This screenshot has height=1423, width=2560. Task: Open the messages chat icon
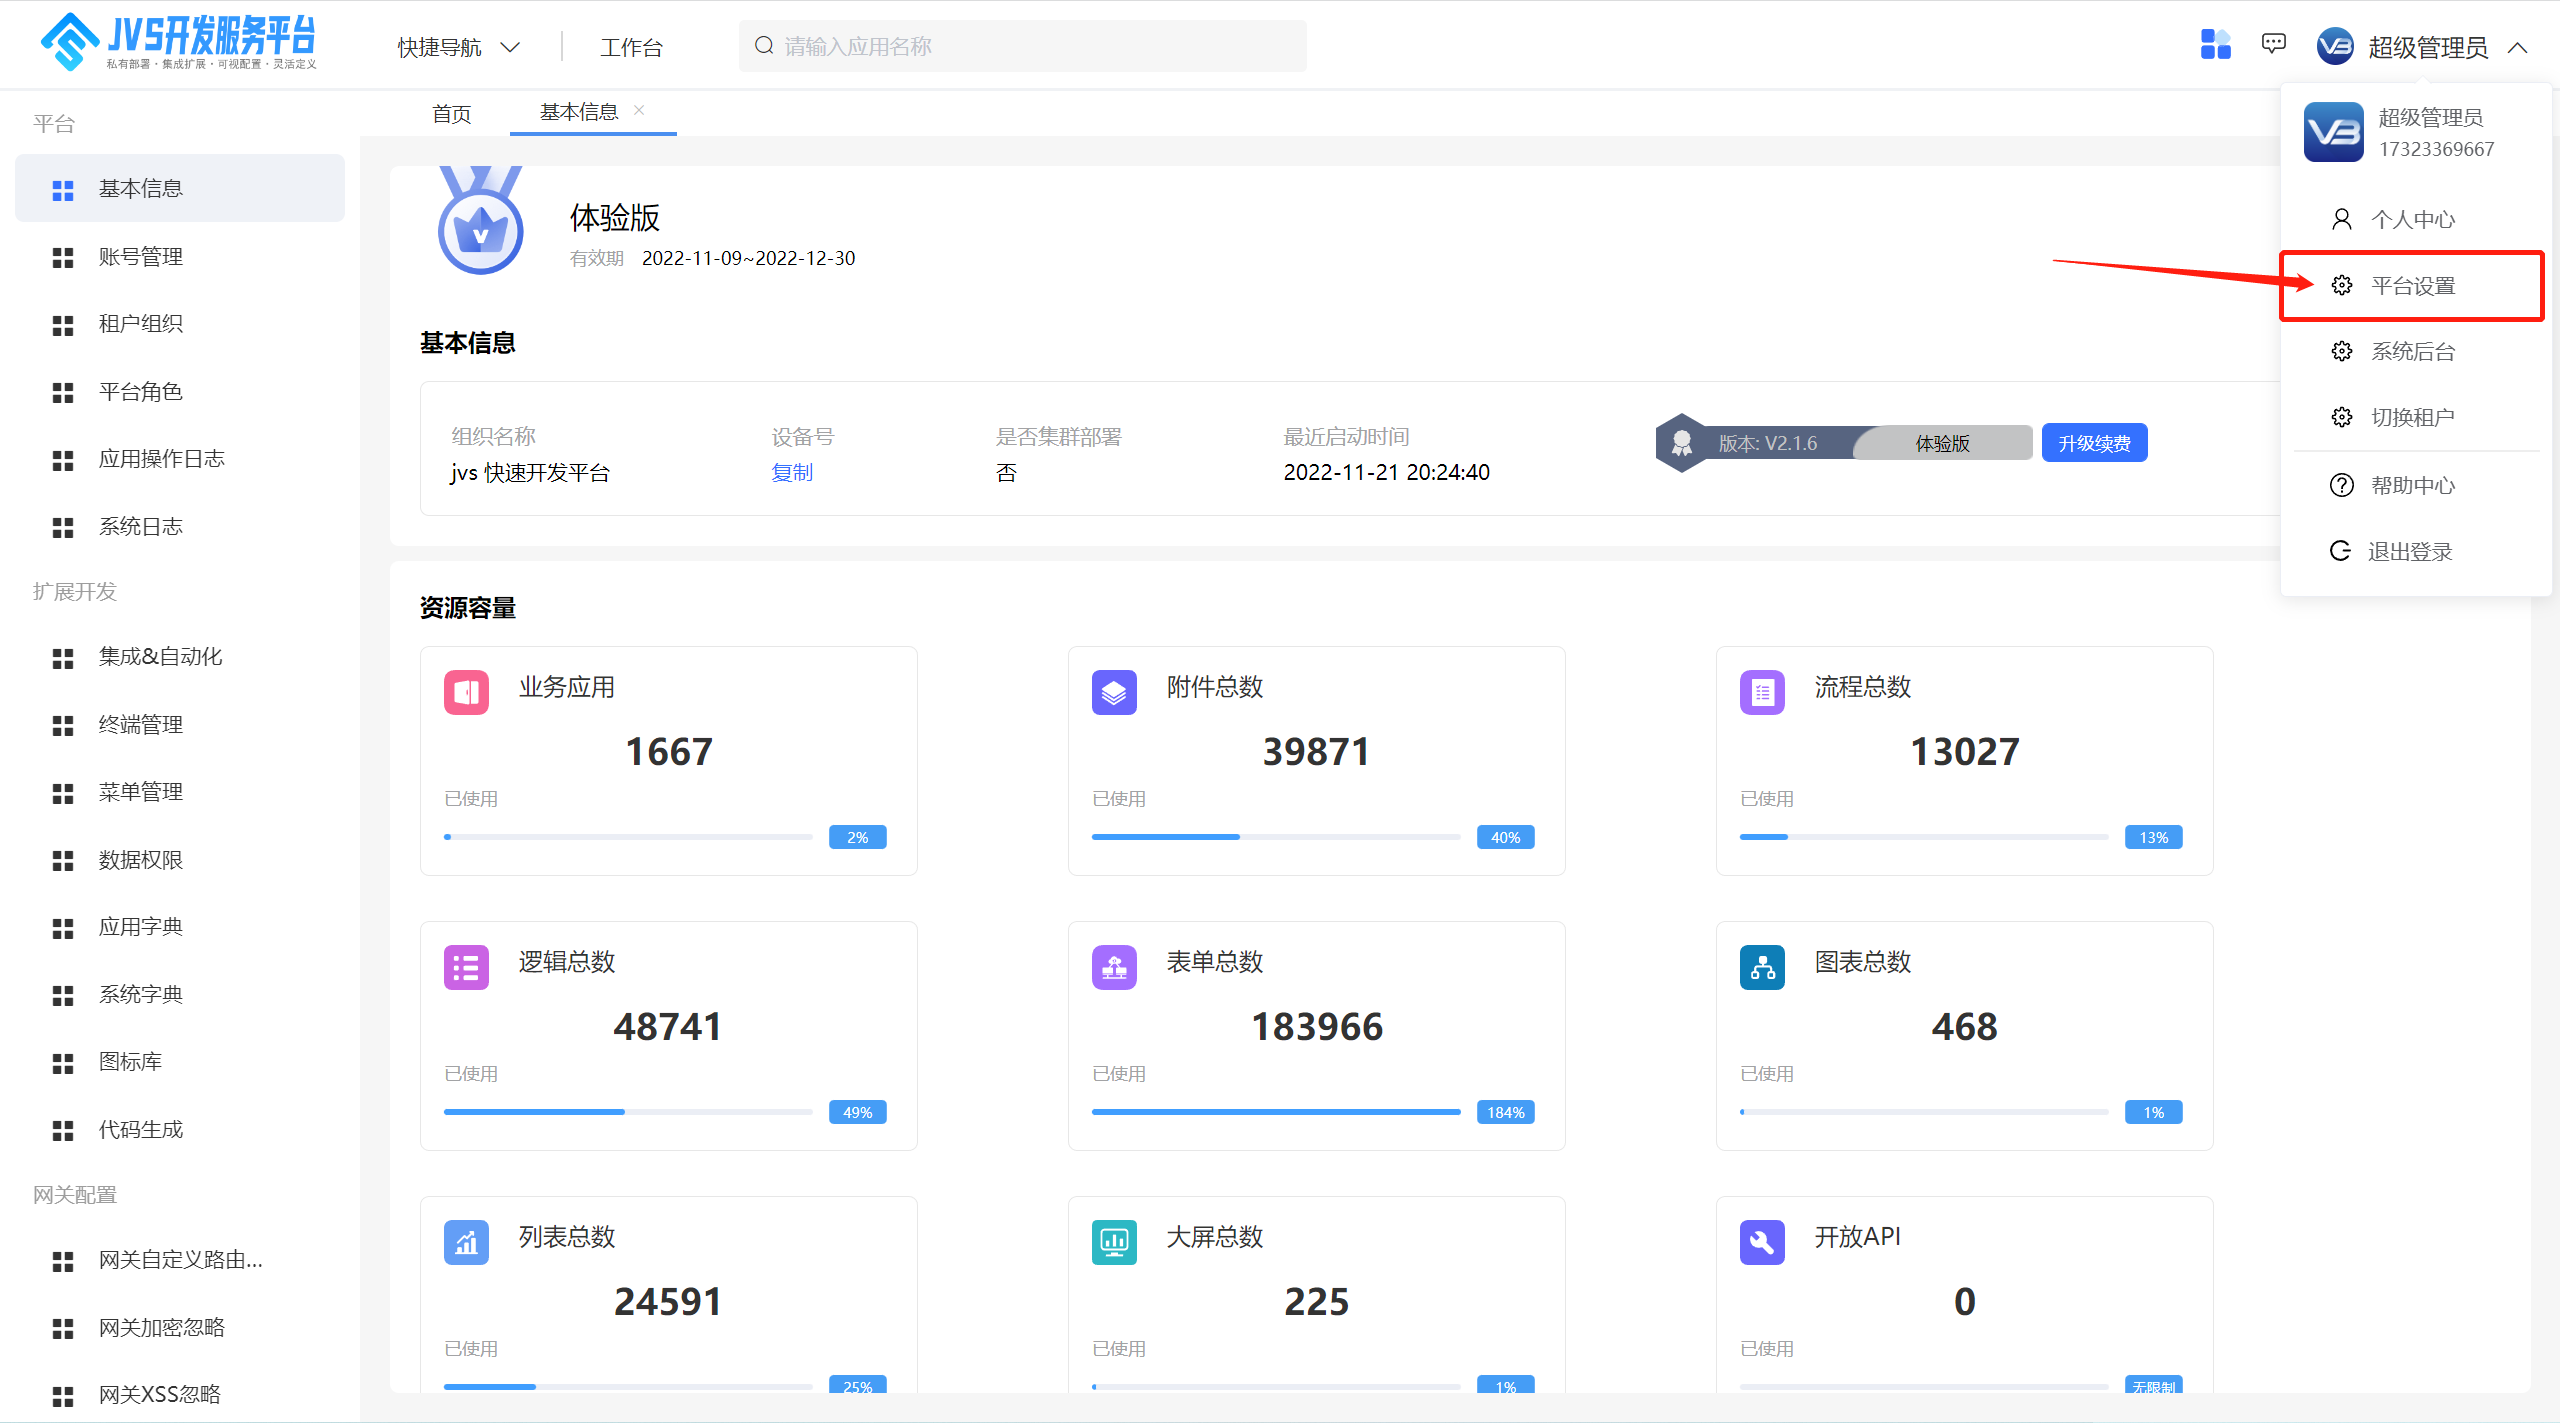[x=2273, y=44]
